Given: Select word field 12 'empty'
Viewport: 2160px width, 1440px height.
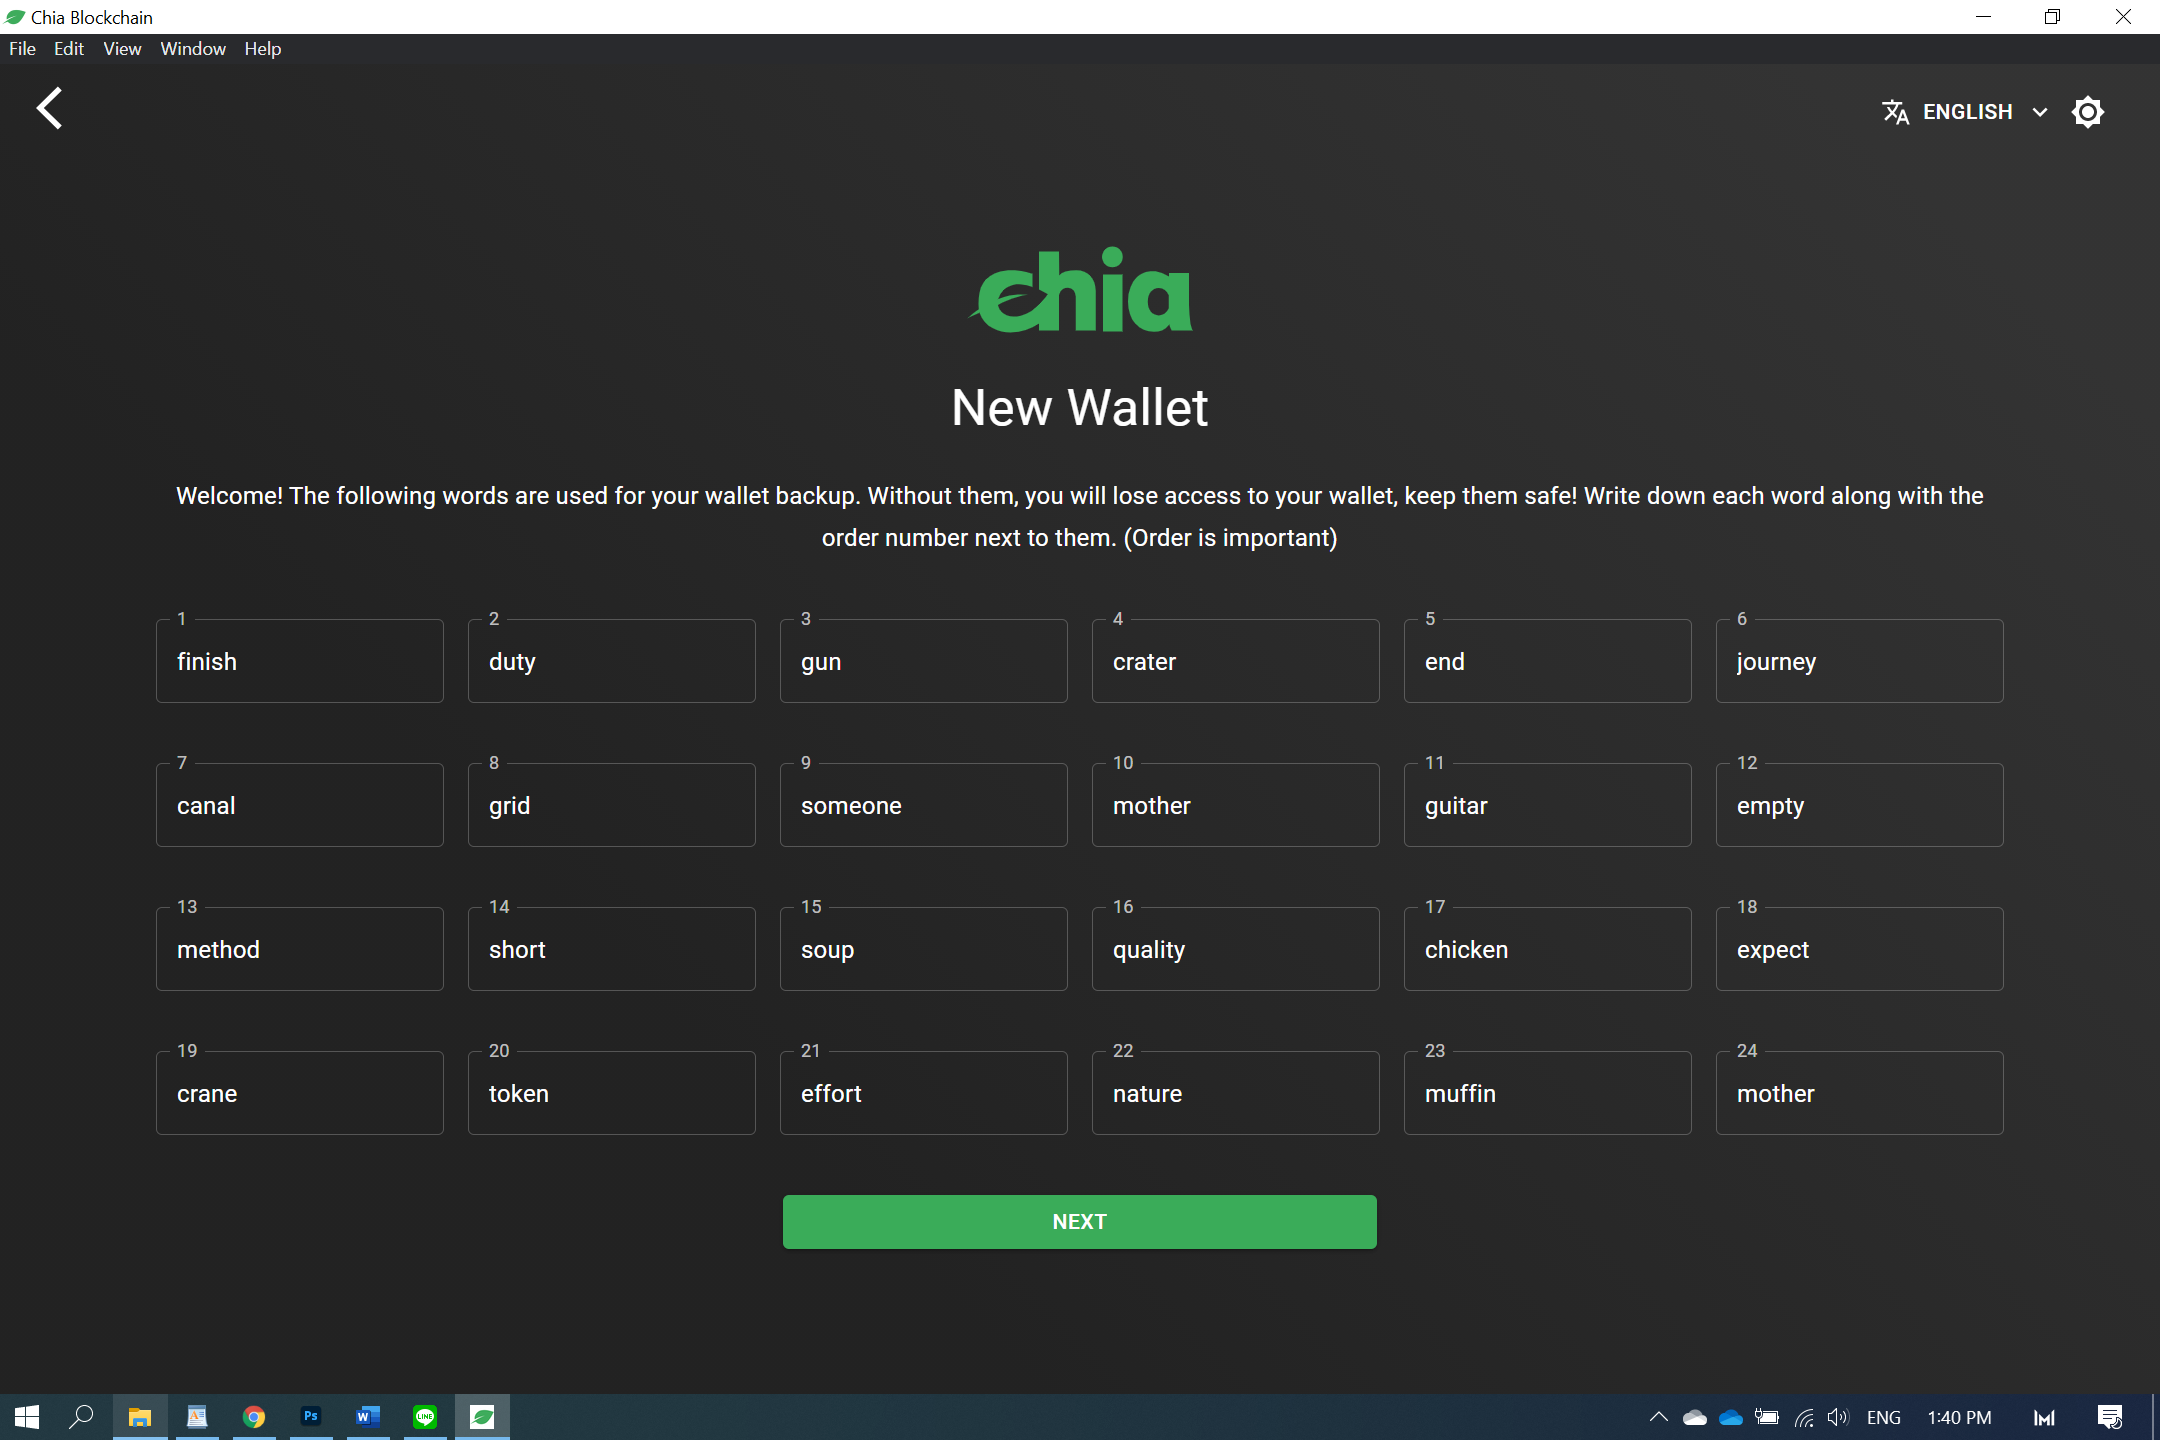Looking at the screenshot, I should 1859,805.
